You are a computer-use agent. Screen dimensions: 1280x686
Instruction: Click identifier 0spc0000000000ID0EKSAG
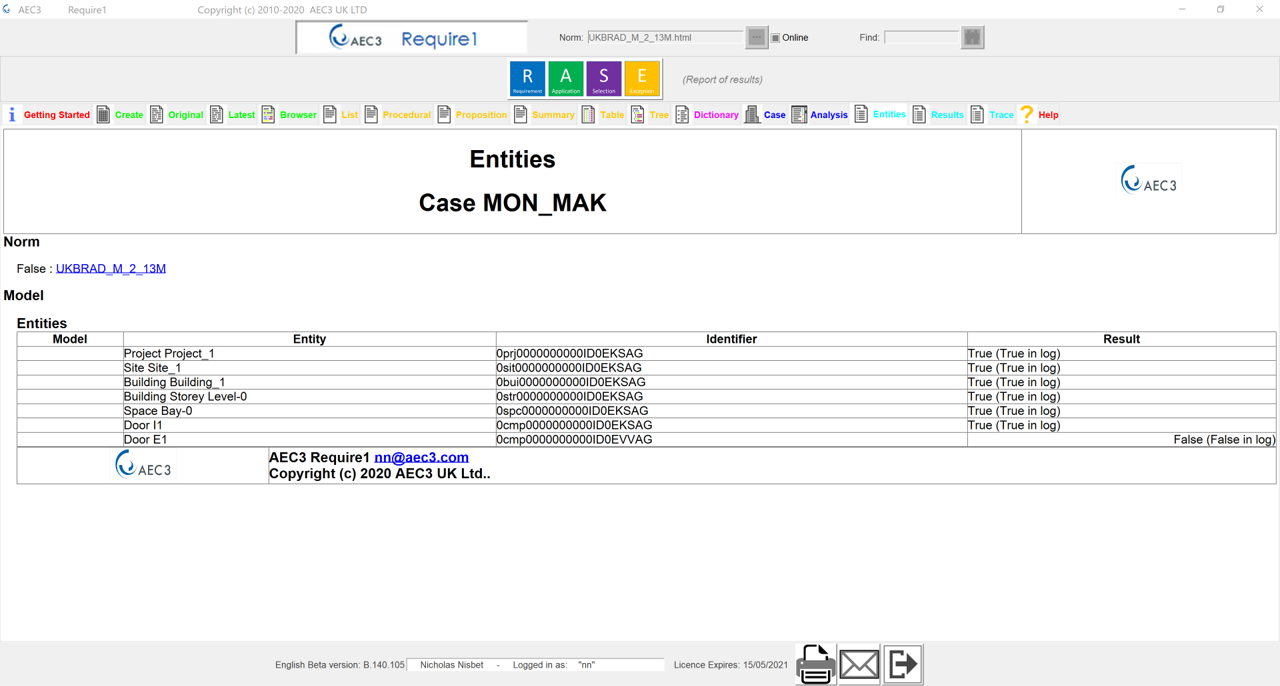572,411
